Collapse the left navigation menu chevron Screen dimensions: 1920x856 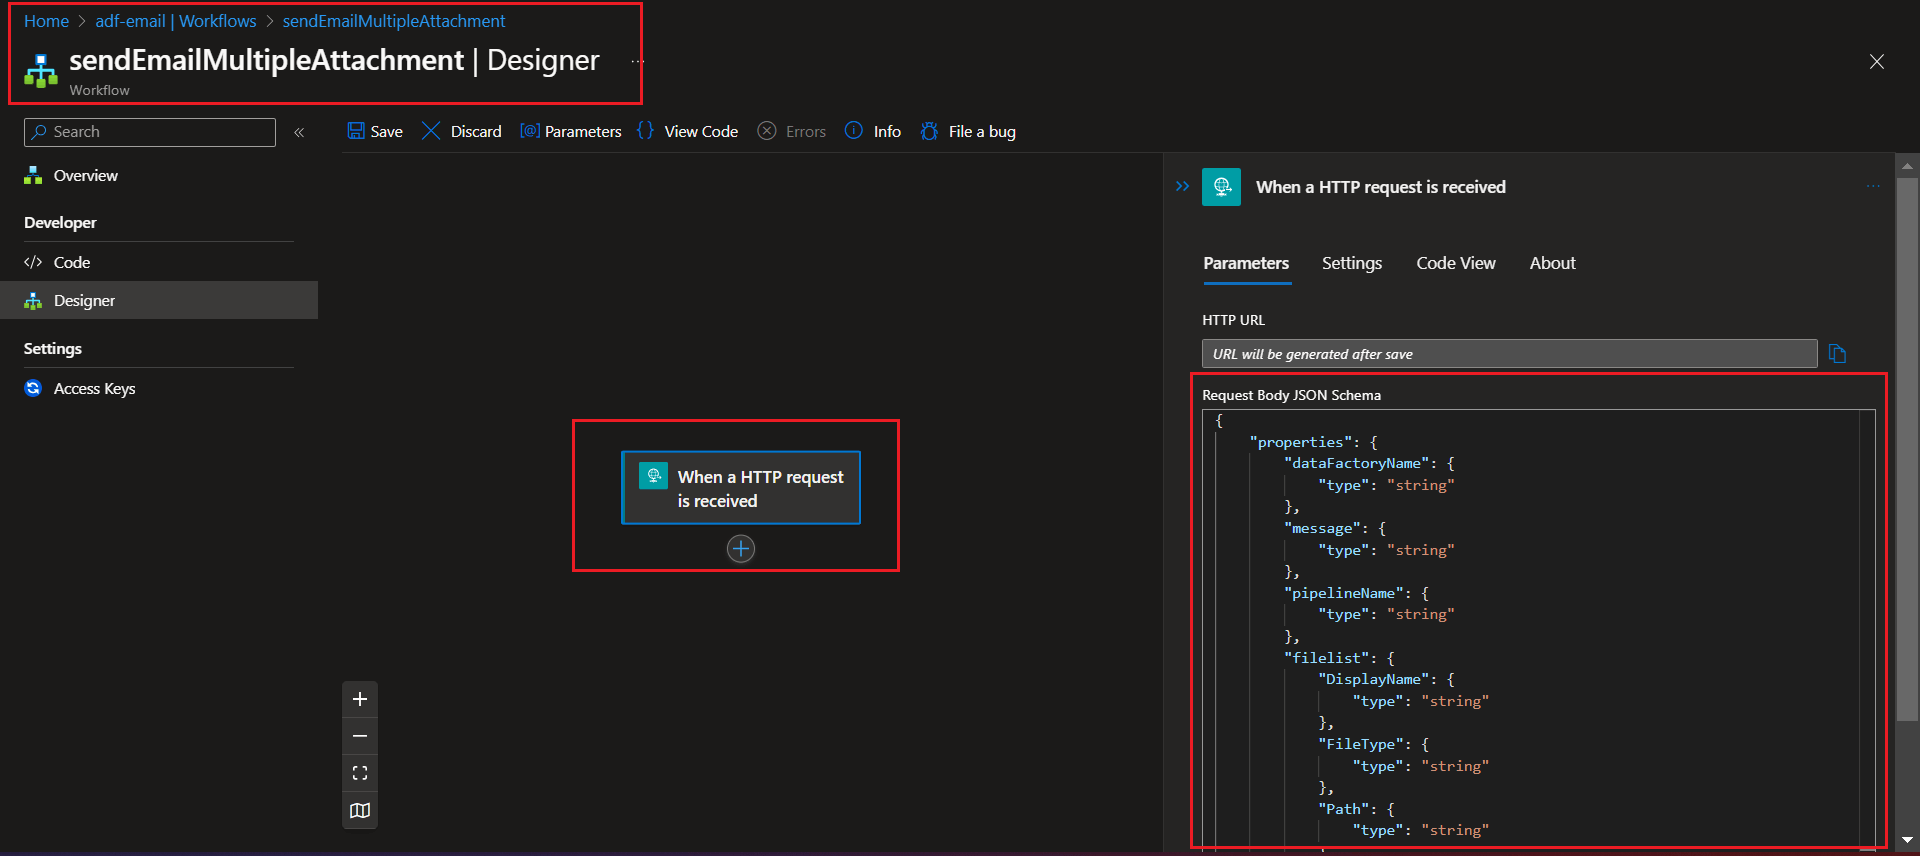(299, 132)
